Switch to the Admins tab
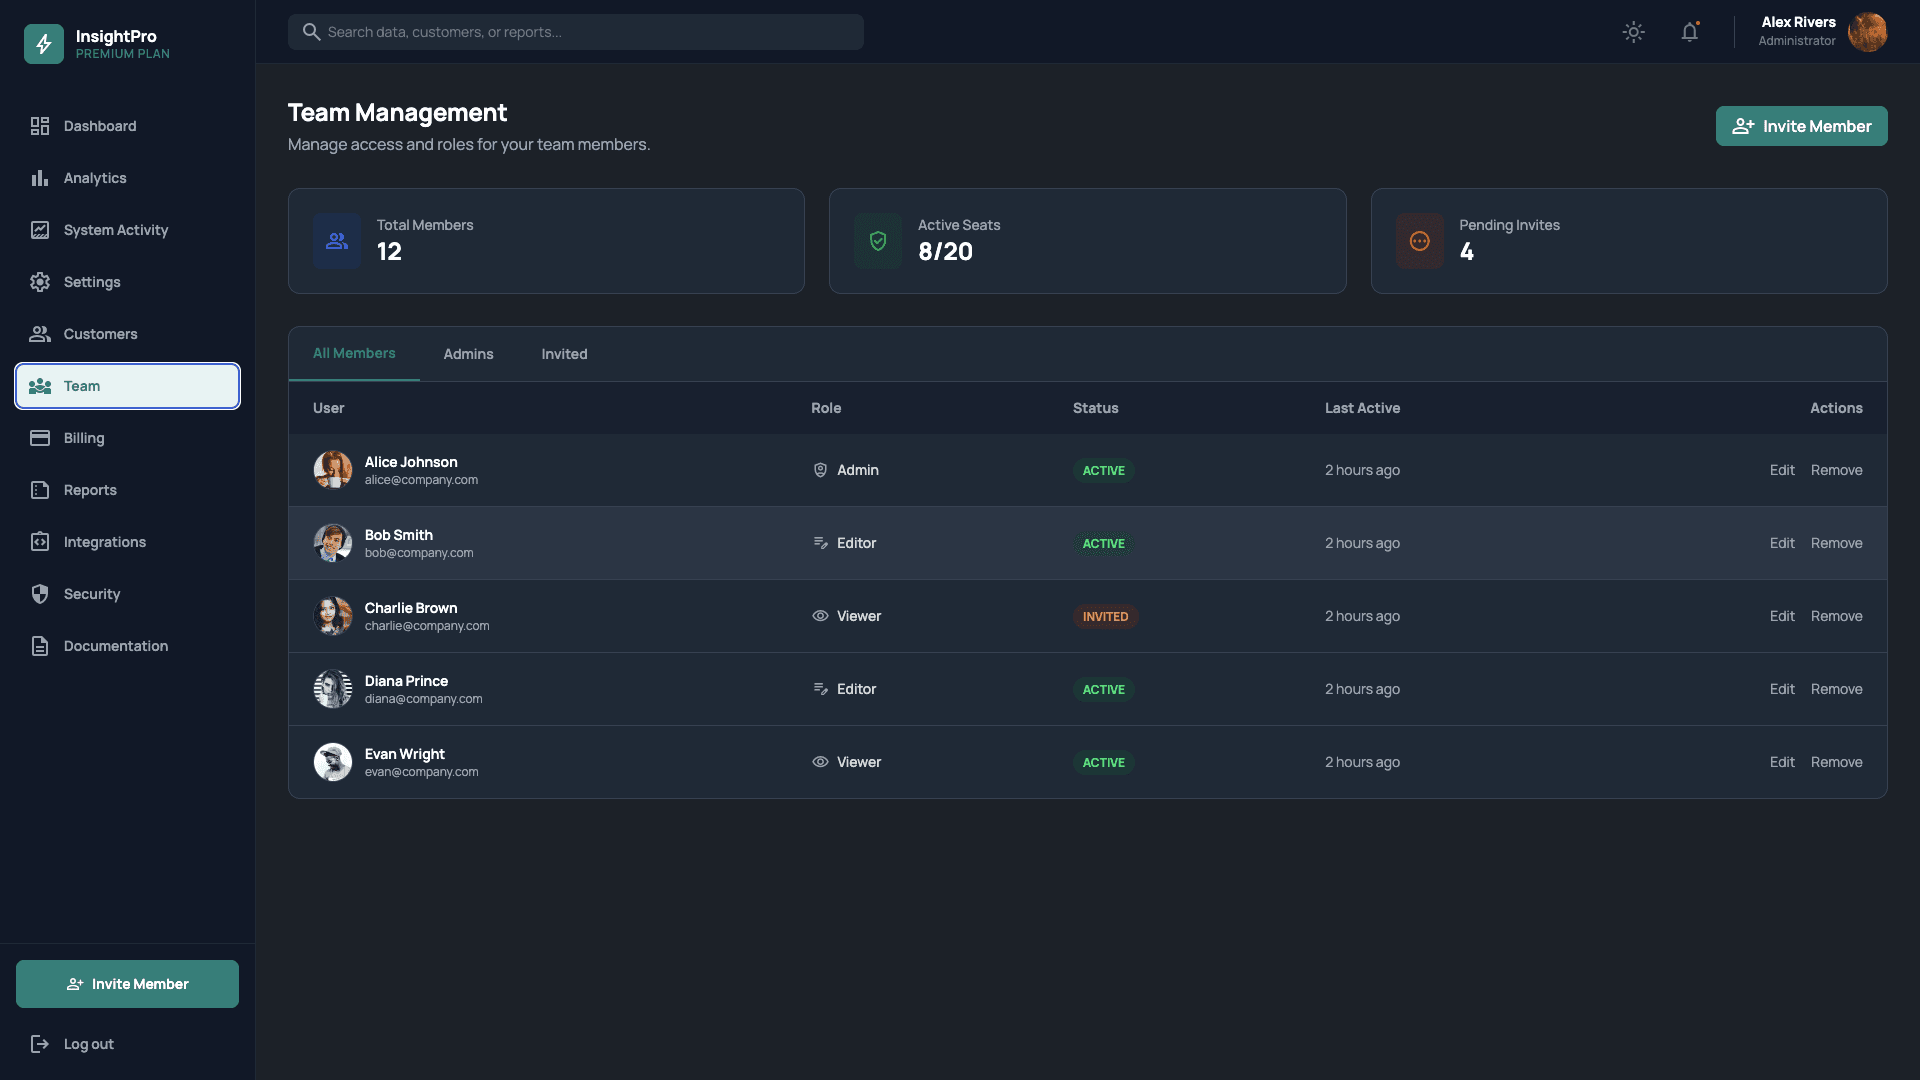This screenshot has height=1080, width=1920. (468, 353)
